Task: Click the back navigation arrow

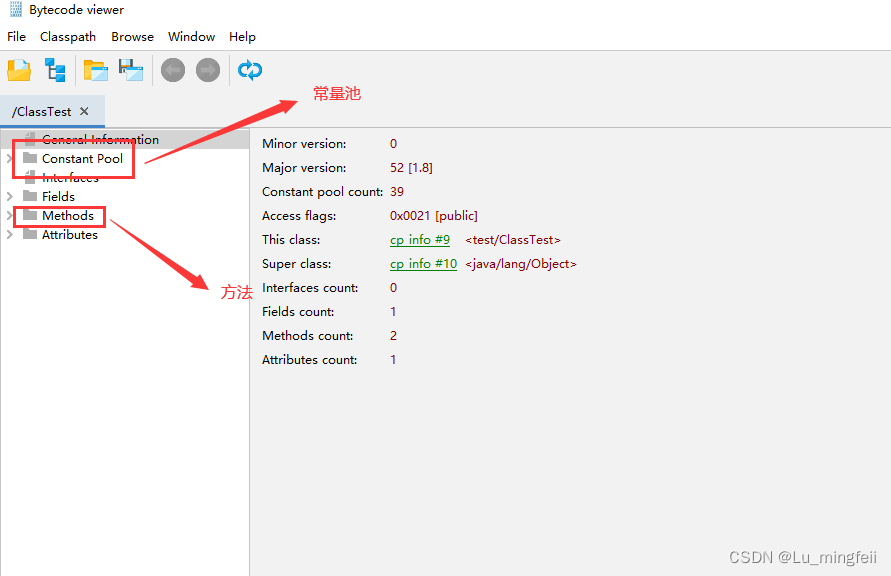Action: (x=172, y=69)
